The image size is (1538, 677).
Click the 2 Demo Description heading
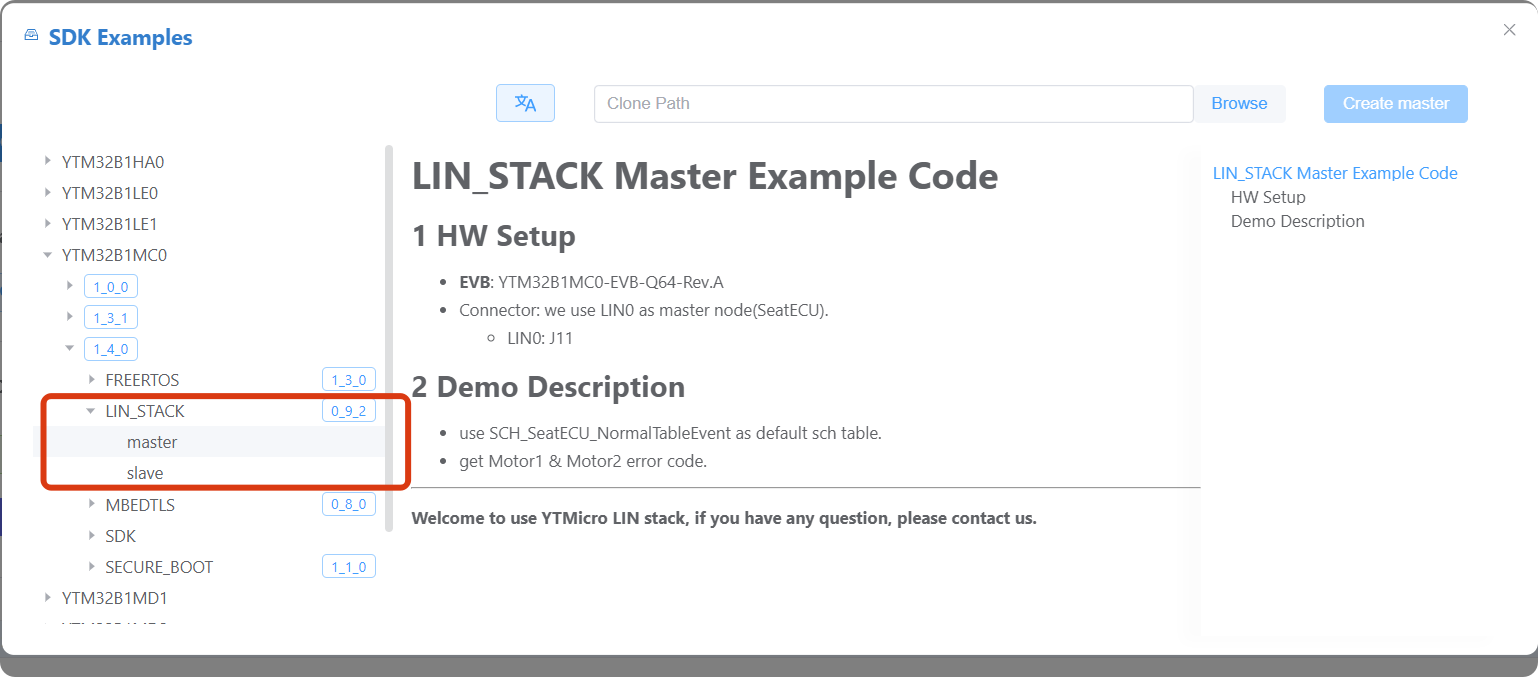click(x=548, y=387)
